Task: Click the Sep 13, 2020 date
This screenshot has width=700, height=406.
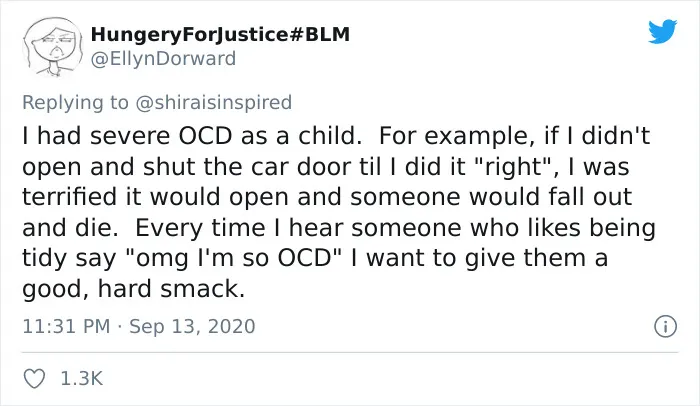Action: [x=192, y=326]
